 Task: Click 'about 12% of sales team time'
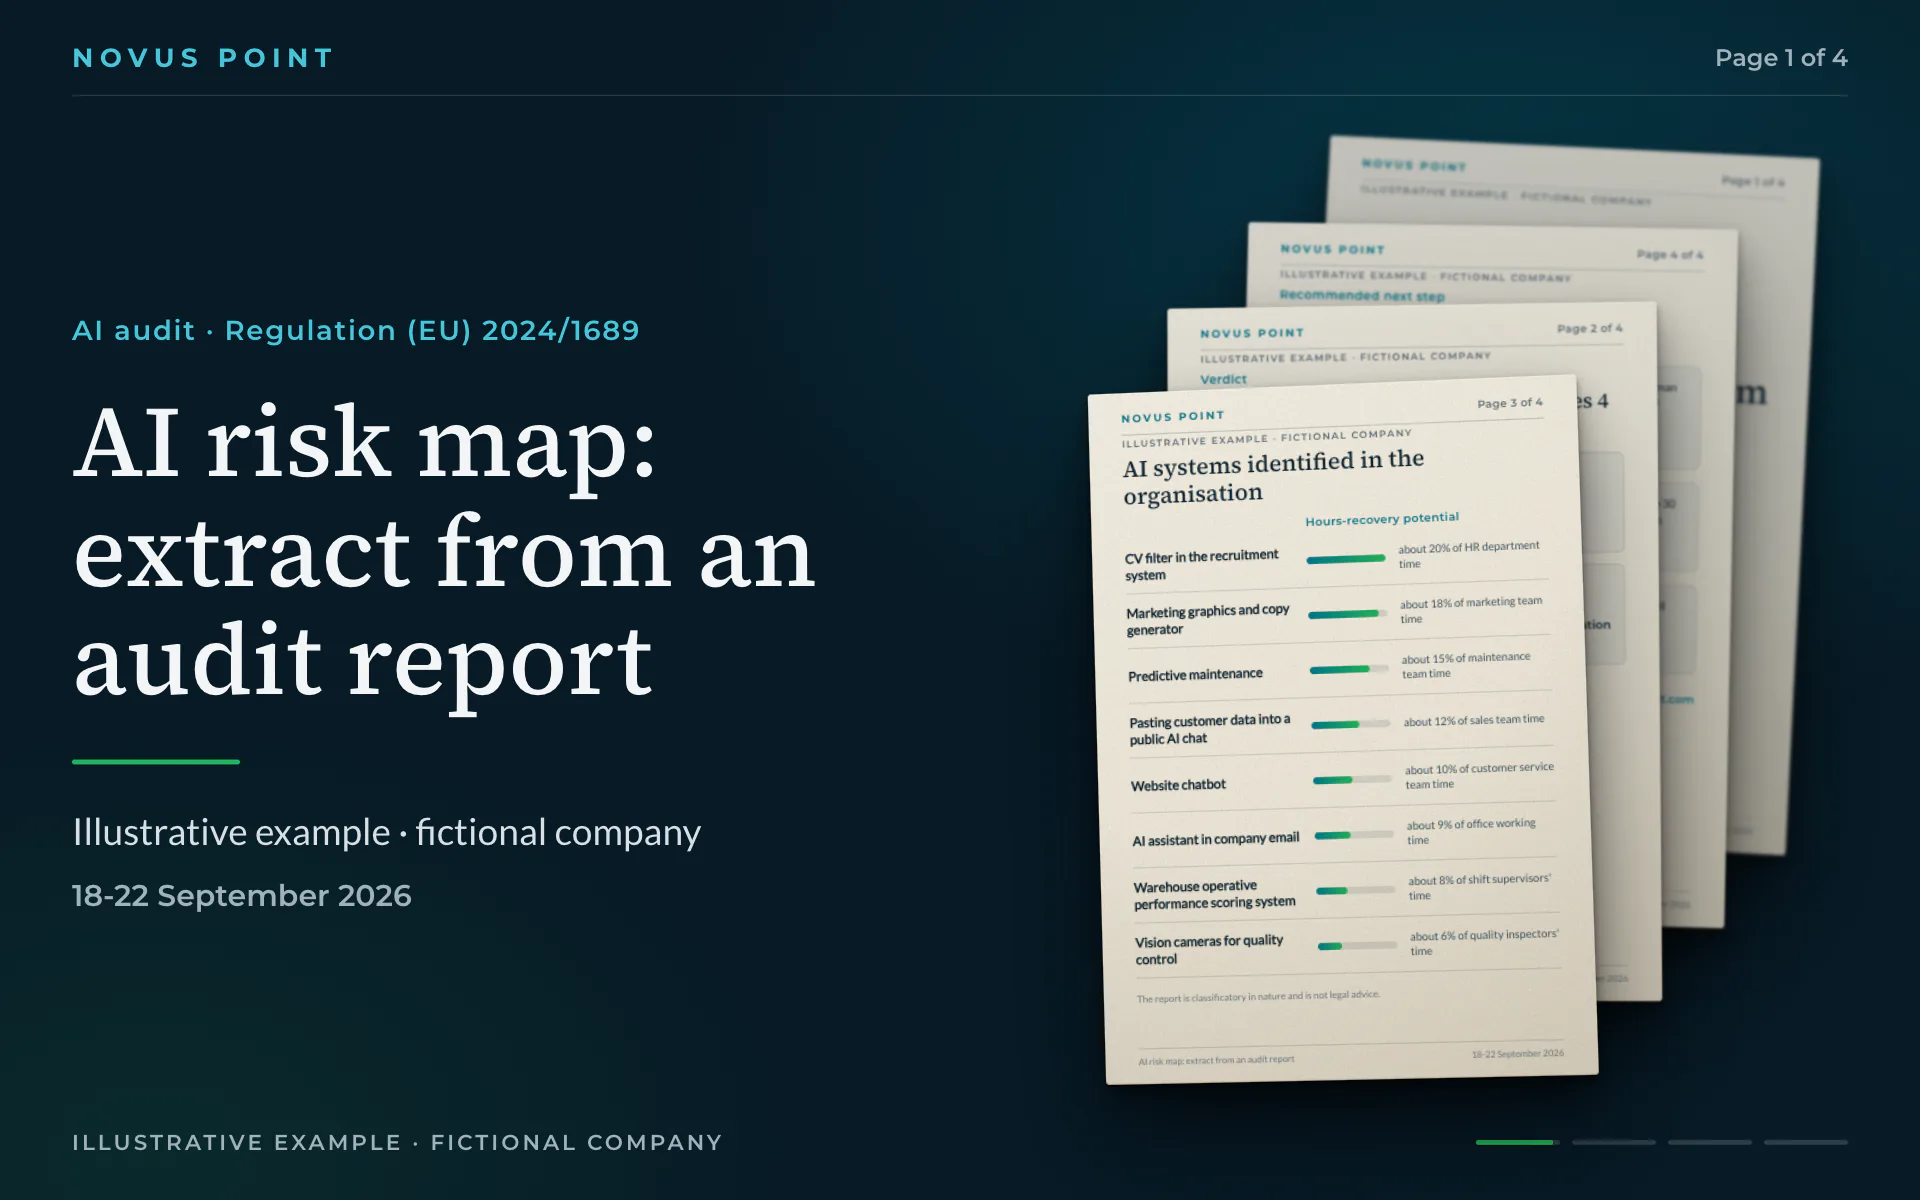(1474, 720)
